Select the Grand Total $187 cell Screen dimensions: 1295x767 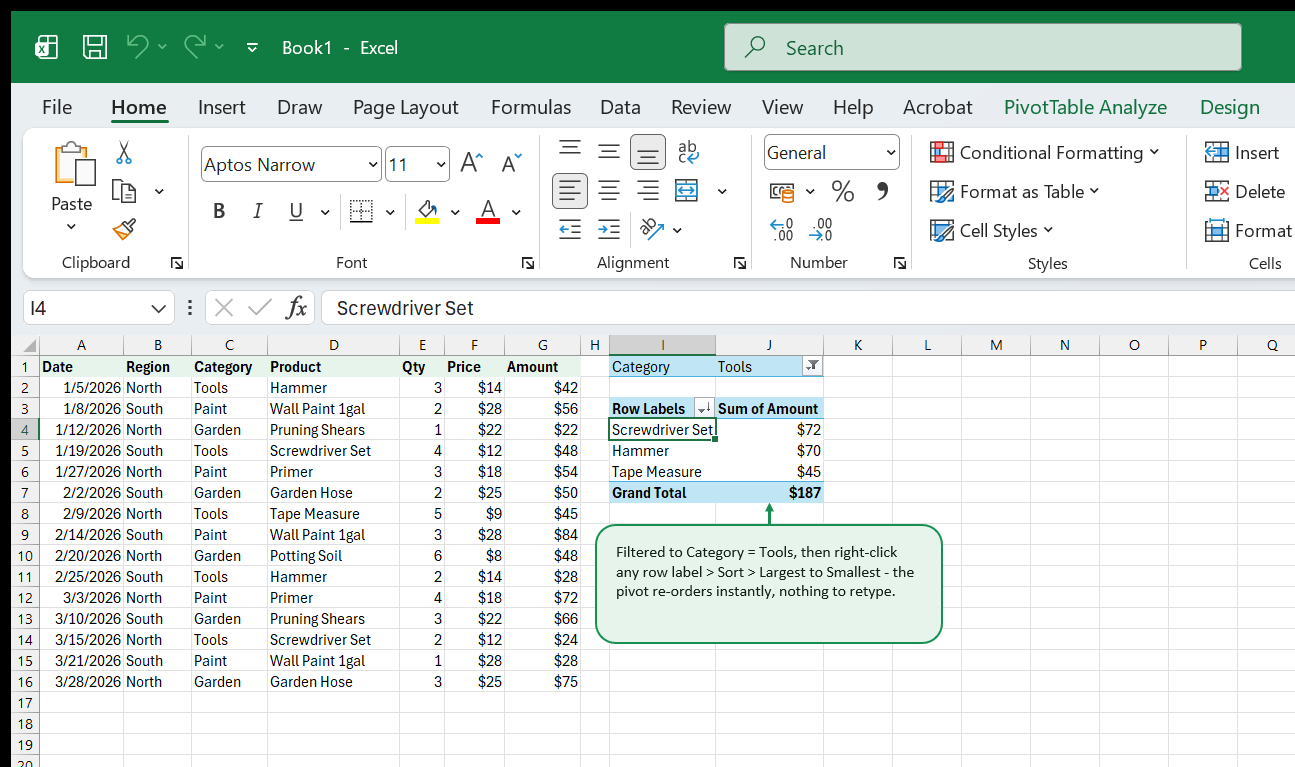pos(770,493)
